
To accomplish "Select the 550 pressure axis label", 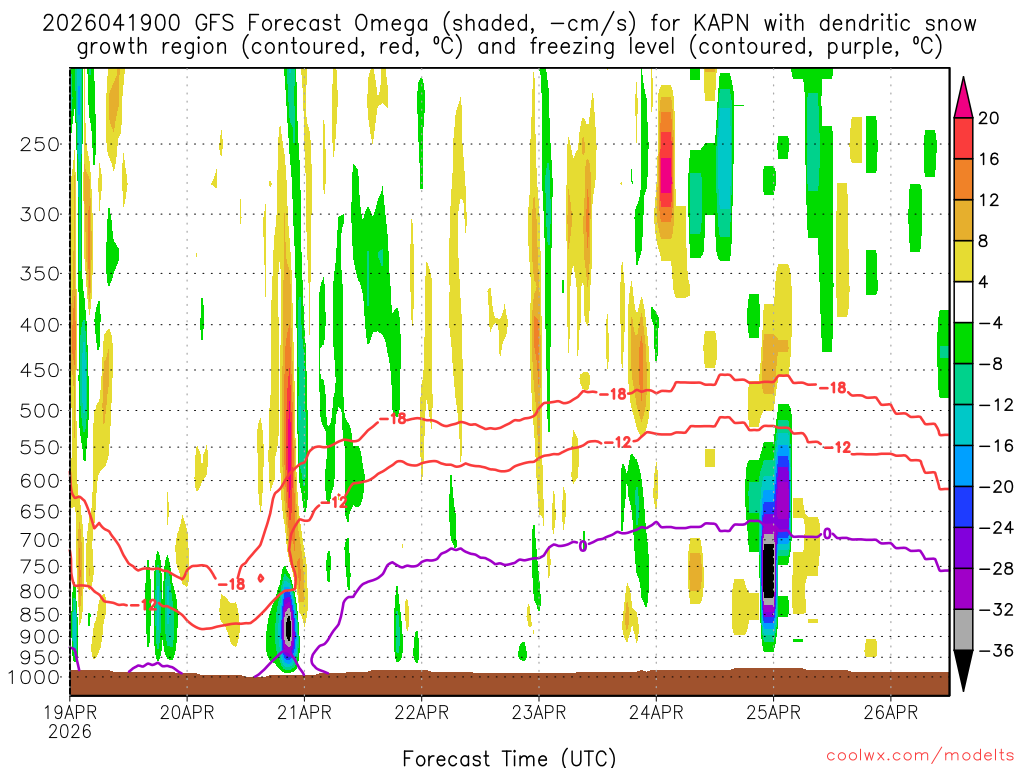I will 40,447.
